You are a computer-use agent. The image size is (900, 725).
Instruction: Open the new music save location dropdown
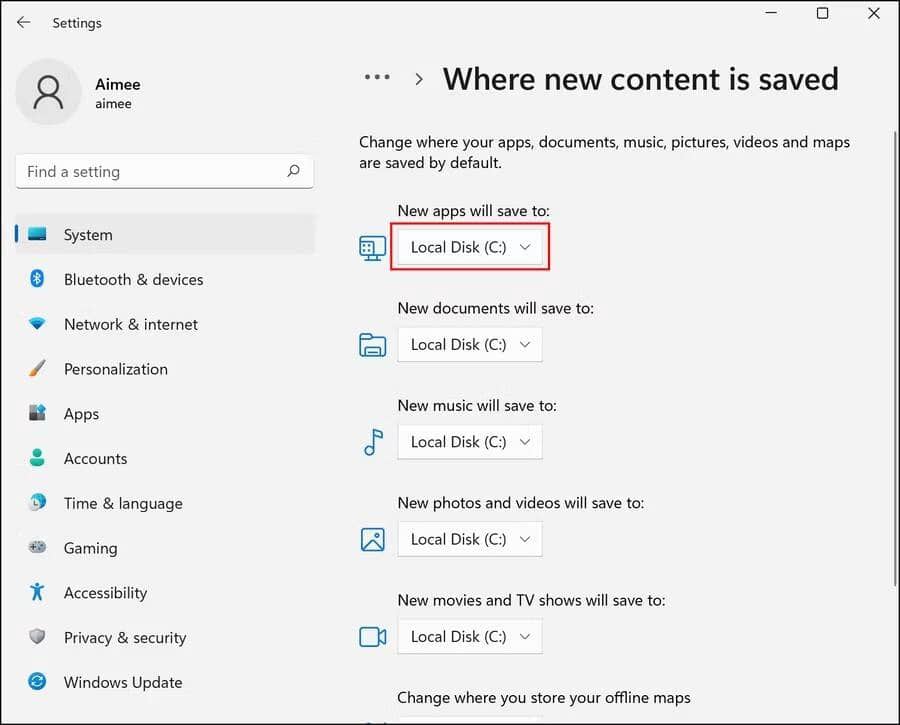coord(468,441)
